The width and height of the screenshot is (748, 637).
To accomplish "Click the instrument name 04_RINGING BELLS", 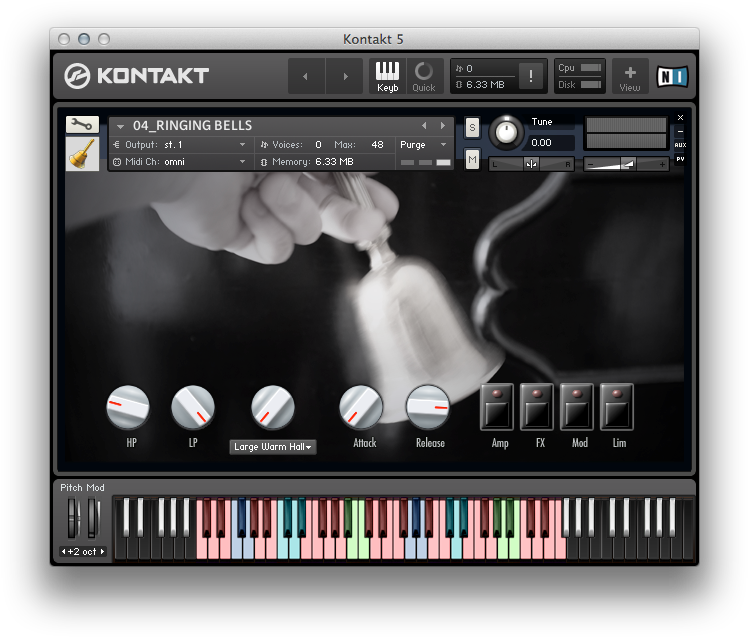I will [x=192, y=125].
